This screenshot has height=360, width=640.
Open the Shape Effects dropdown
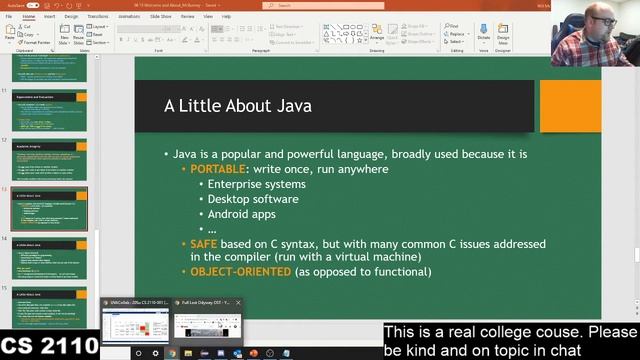[417, 42]
